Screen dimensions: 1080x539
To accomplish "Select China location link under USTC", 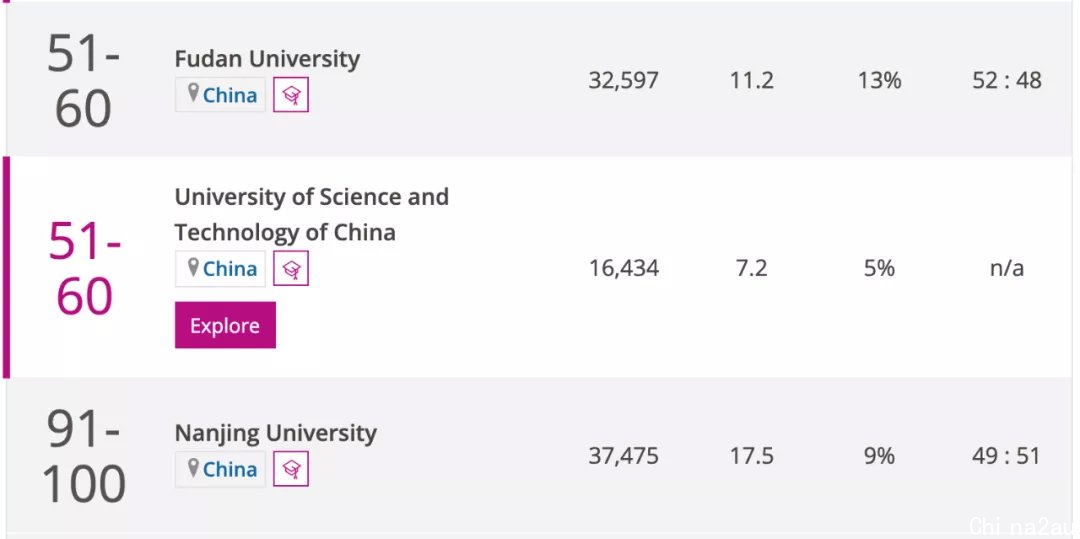I will tap(230, 268).
